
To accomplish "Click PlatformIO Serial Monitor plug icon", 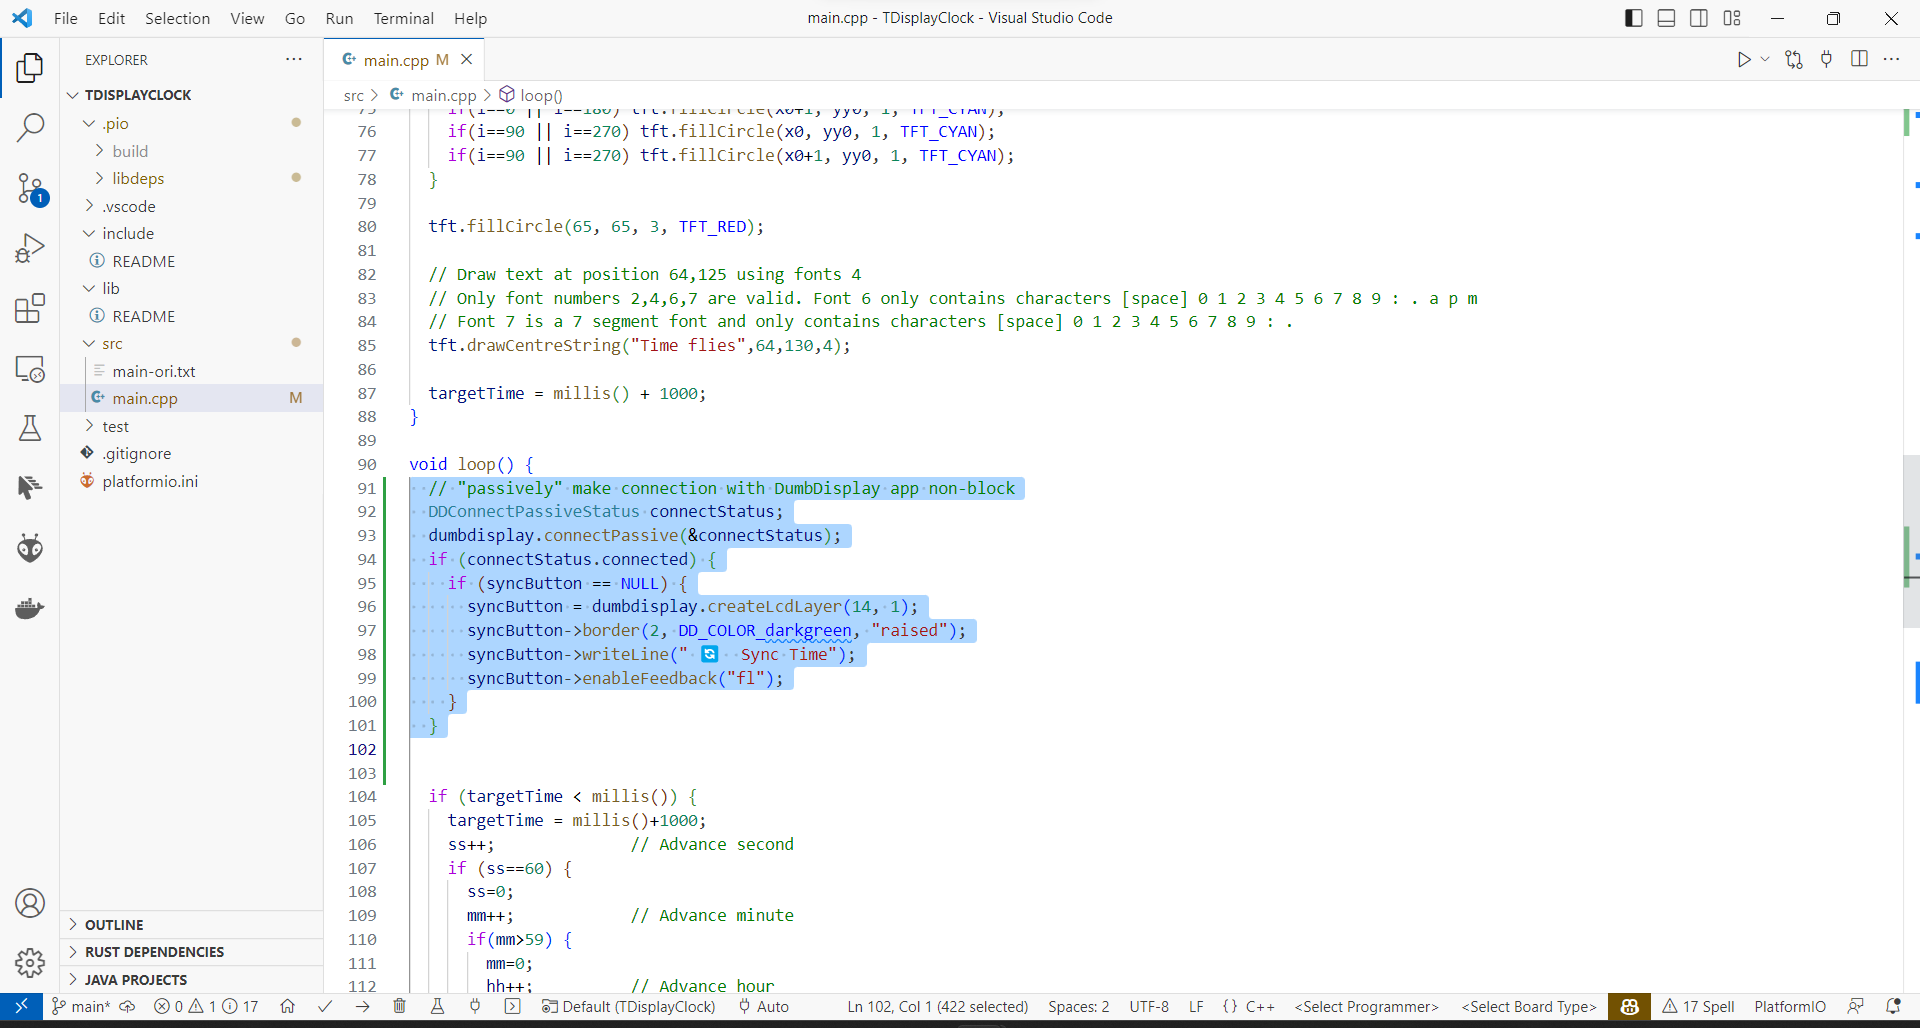I will [x=475, y=1007].
